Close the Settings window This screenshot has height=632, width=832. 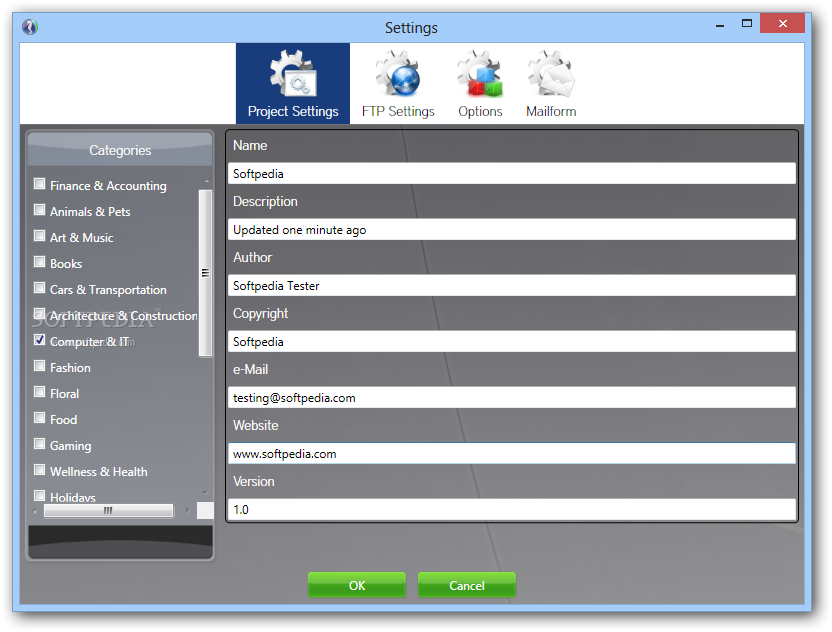(782, 23)
